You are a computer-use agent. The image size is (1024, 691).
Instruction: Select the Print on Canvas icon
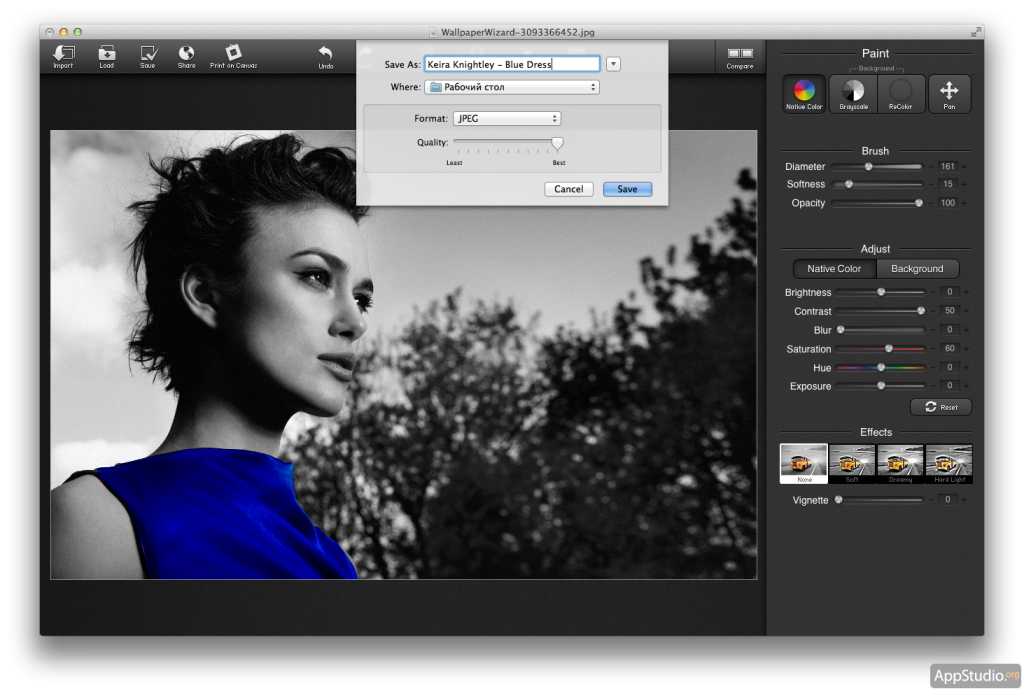coord(233,55)
